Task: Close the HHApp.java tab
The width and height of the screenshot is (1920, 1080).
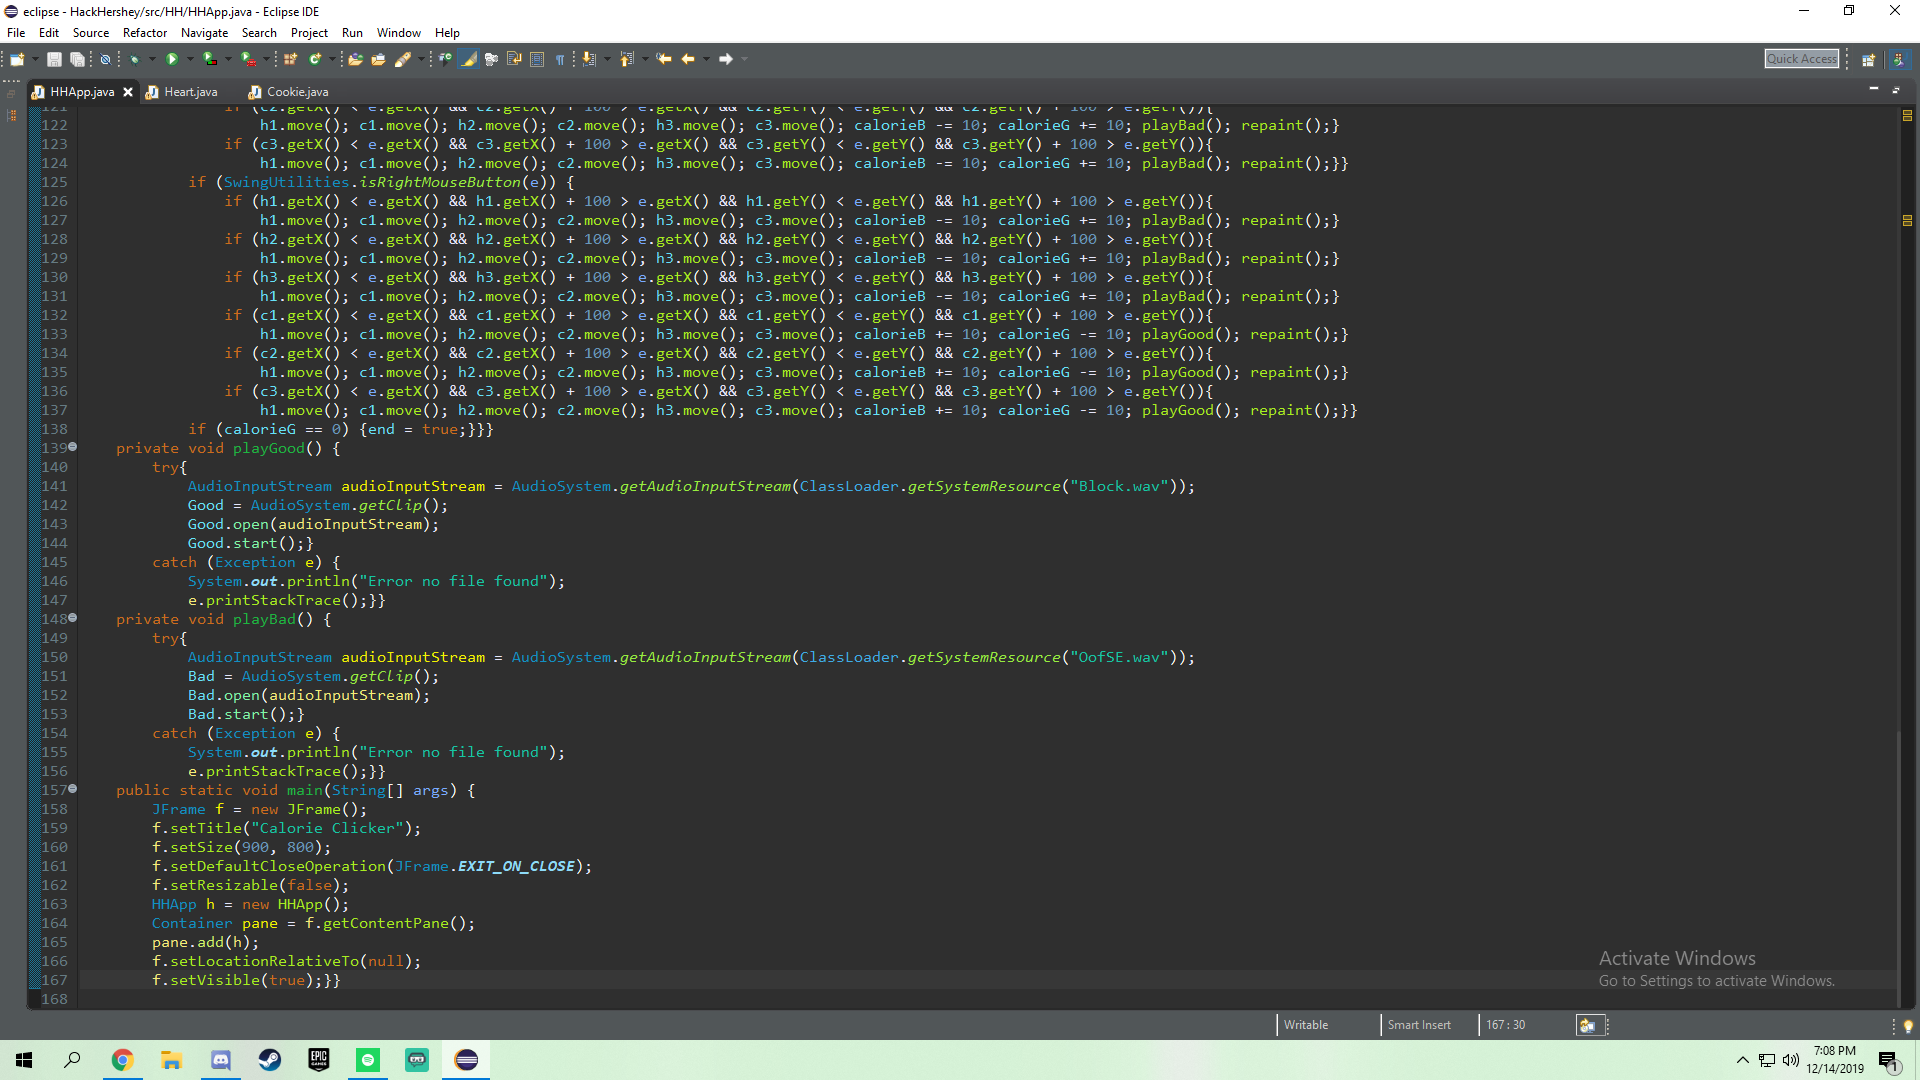Action: (x=128, y=92)
